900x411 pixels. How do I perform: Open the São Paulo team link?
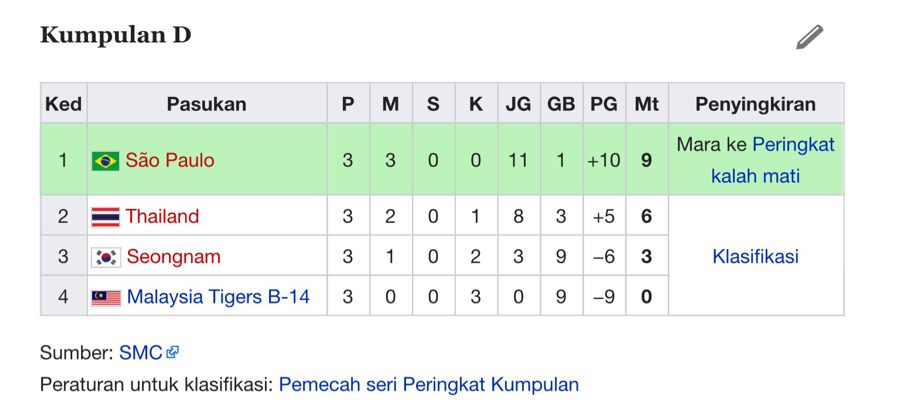click(x=170, y=160)
